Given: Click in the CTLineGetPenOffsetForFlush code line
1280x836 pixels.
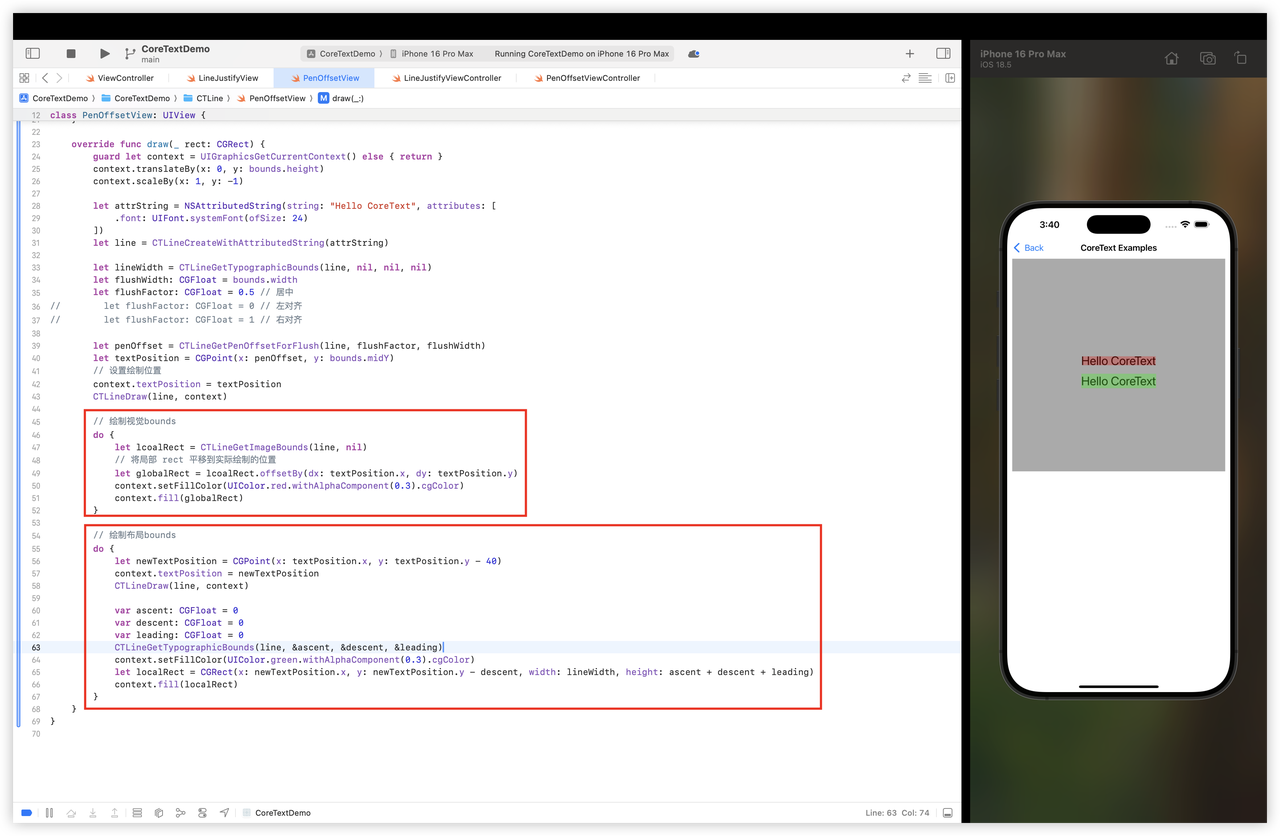Looking at the screenshot, I should click(289, 346).
